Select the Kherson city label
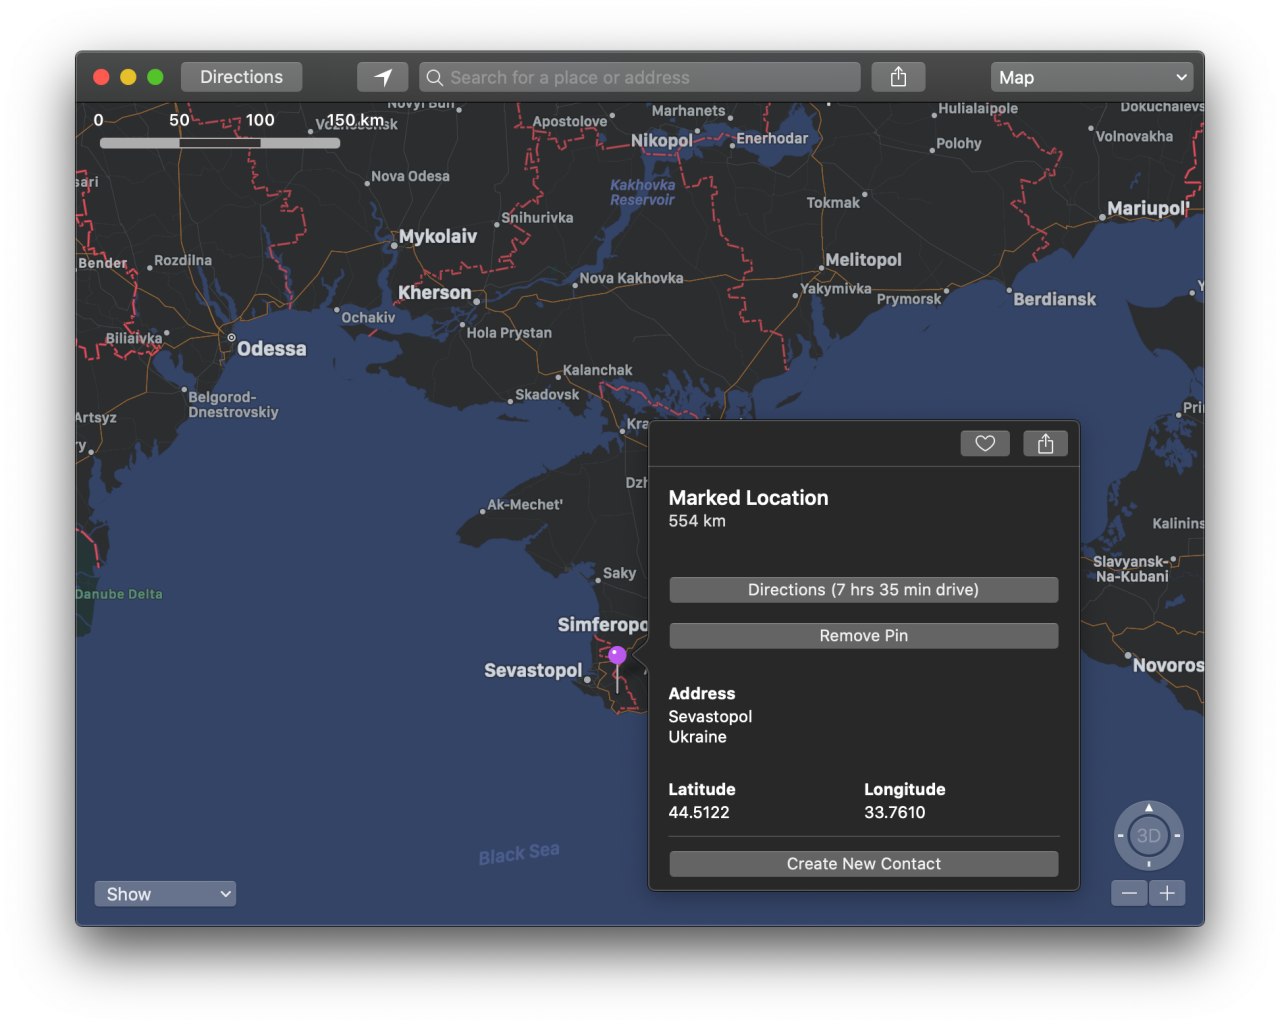Viewport: 1280px width, 1026px height. [434, 293]
